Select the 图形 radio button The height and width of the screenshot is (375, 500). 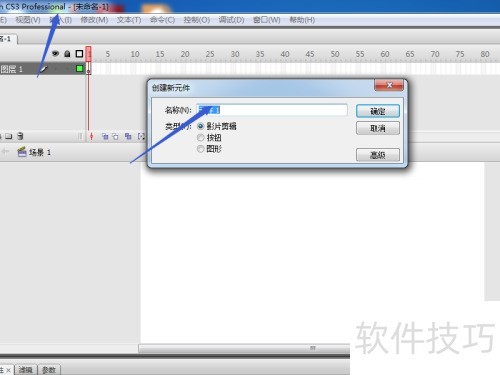click(x=200, y=149)
